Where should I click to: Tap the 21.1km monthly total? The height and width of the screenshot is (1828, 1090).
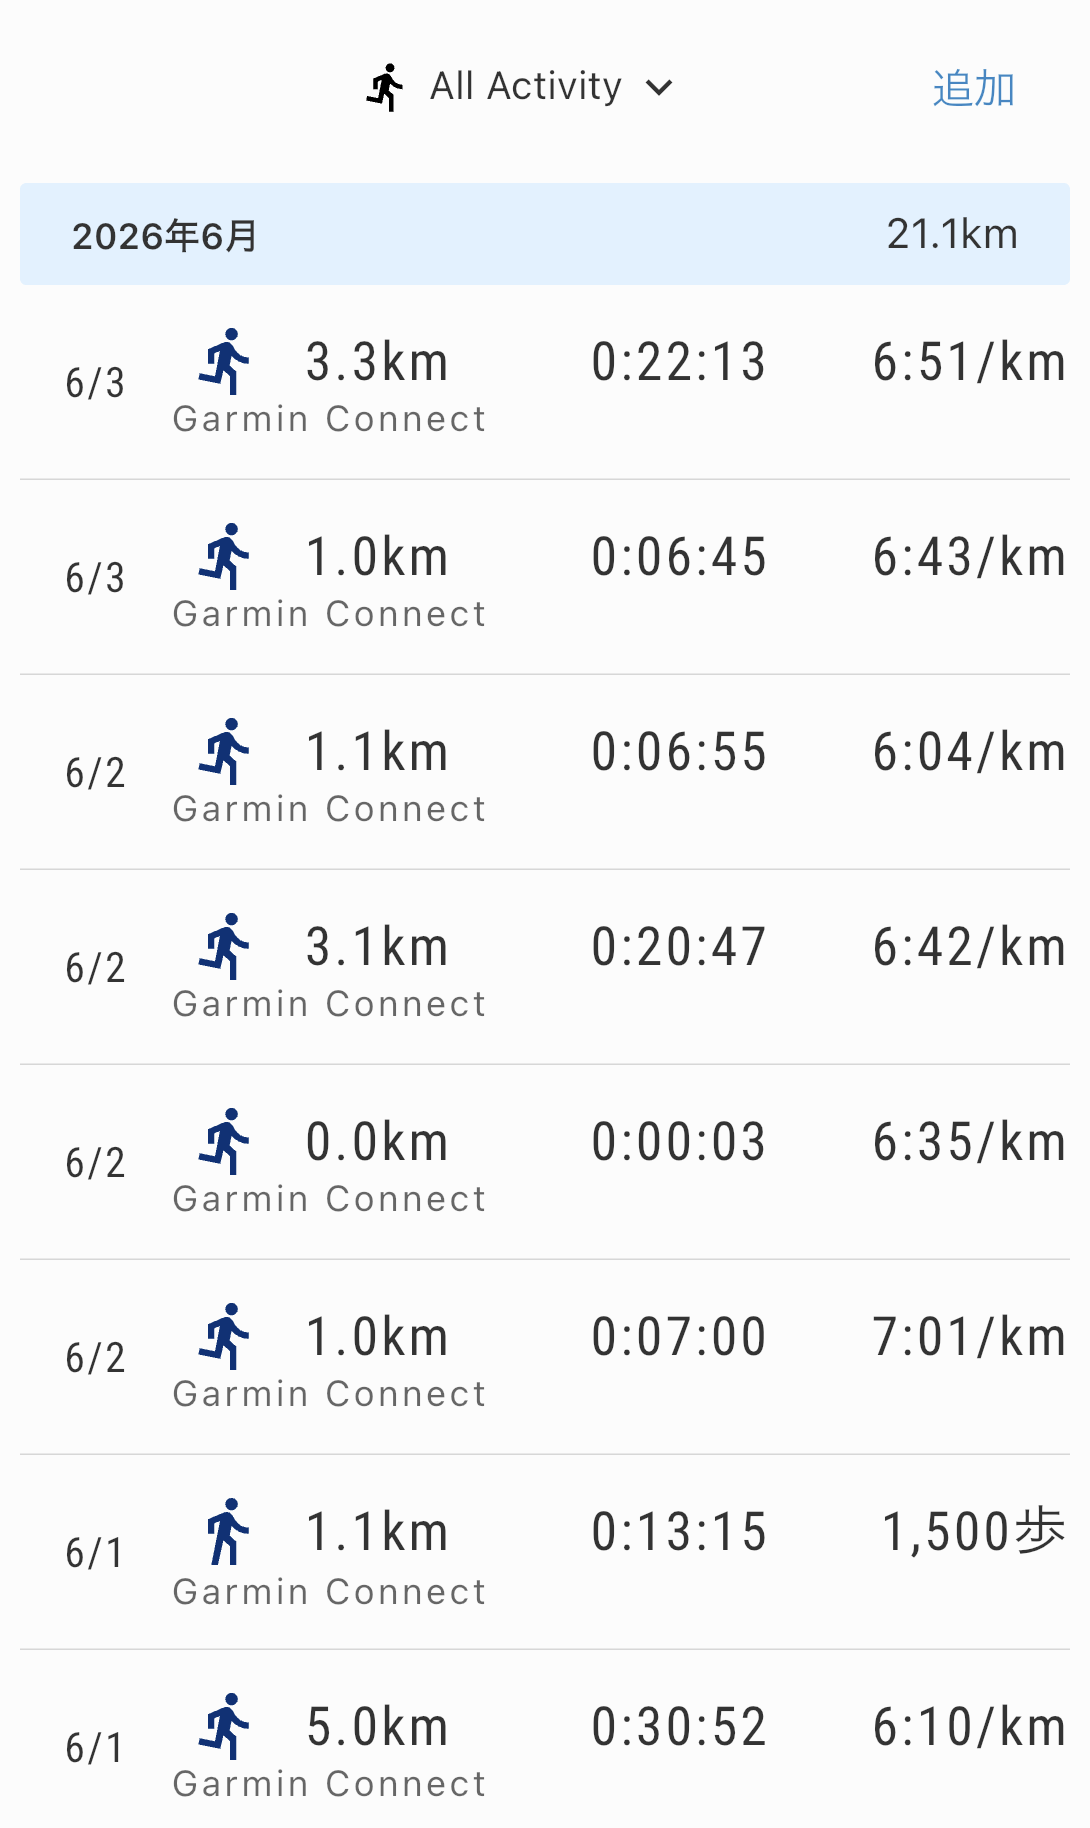pyautogui.click(x=952, y=234)
